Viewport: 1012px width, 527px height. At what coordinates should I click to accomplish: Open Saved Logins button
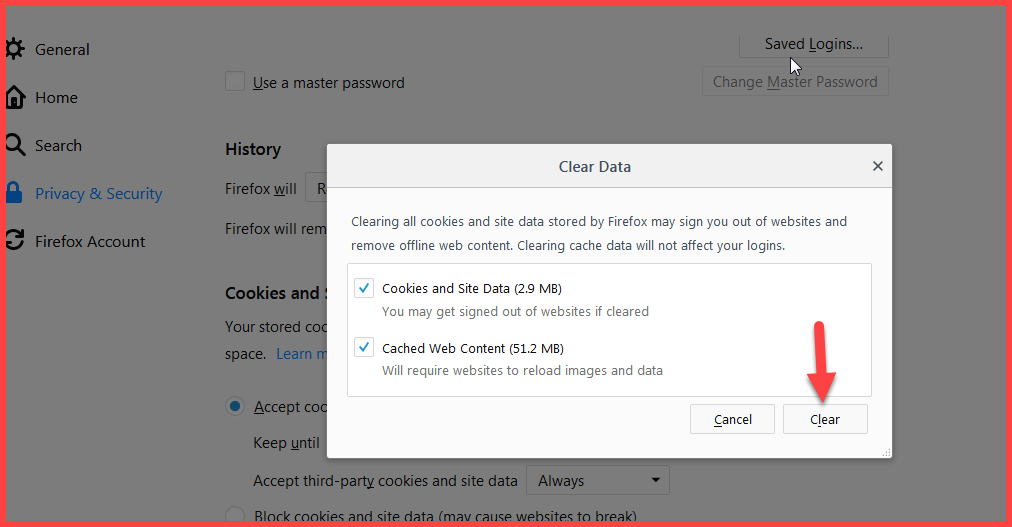tap(814, 45)
